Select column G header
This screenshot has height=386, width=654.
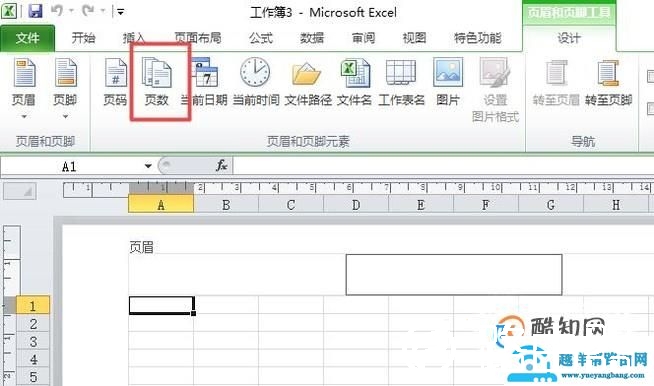(551, 204)
